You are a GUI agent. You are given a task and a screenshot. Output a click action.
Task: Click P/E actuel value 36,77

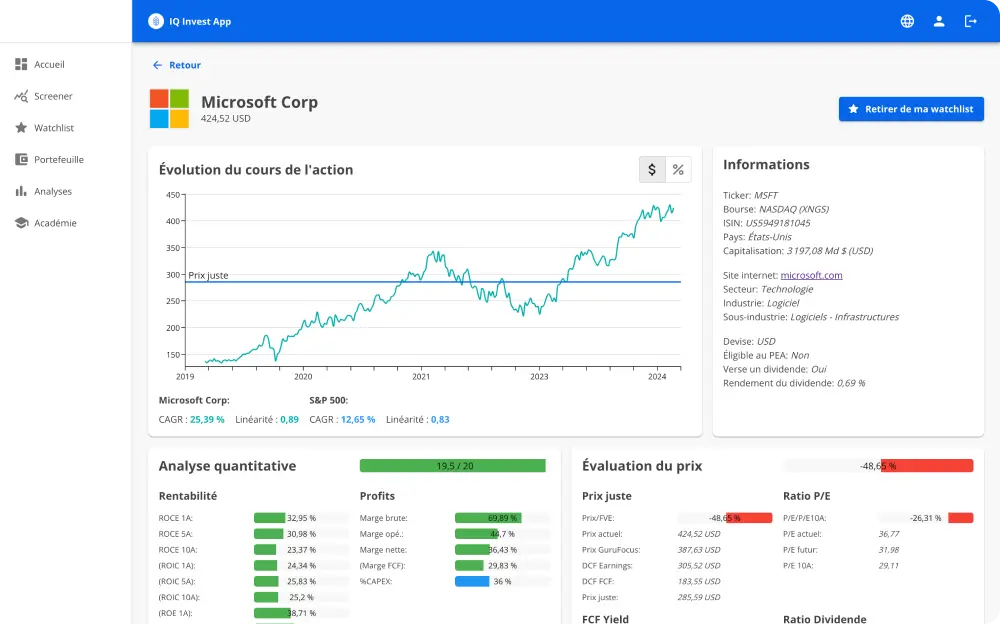point(889,533)
